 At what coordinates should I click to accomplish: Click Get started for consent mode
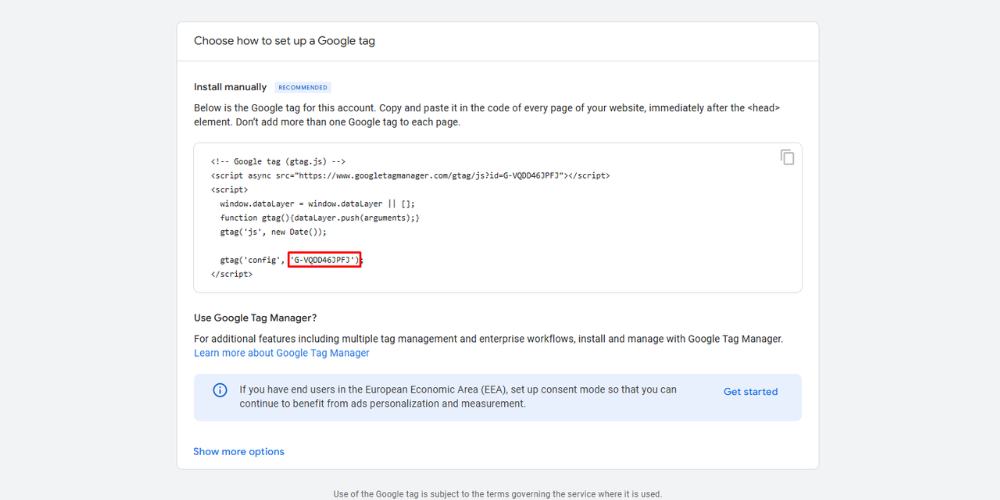(751, 392)
